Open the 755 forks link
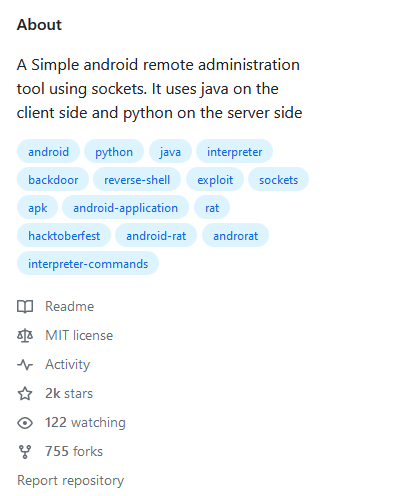 [74, 452]
